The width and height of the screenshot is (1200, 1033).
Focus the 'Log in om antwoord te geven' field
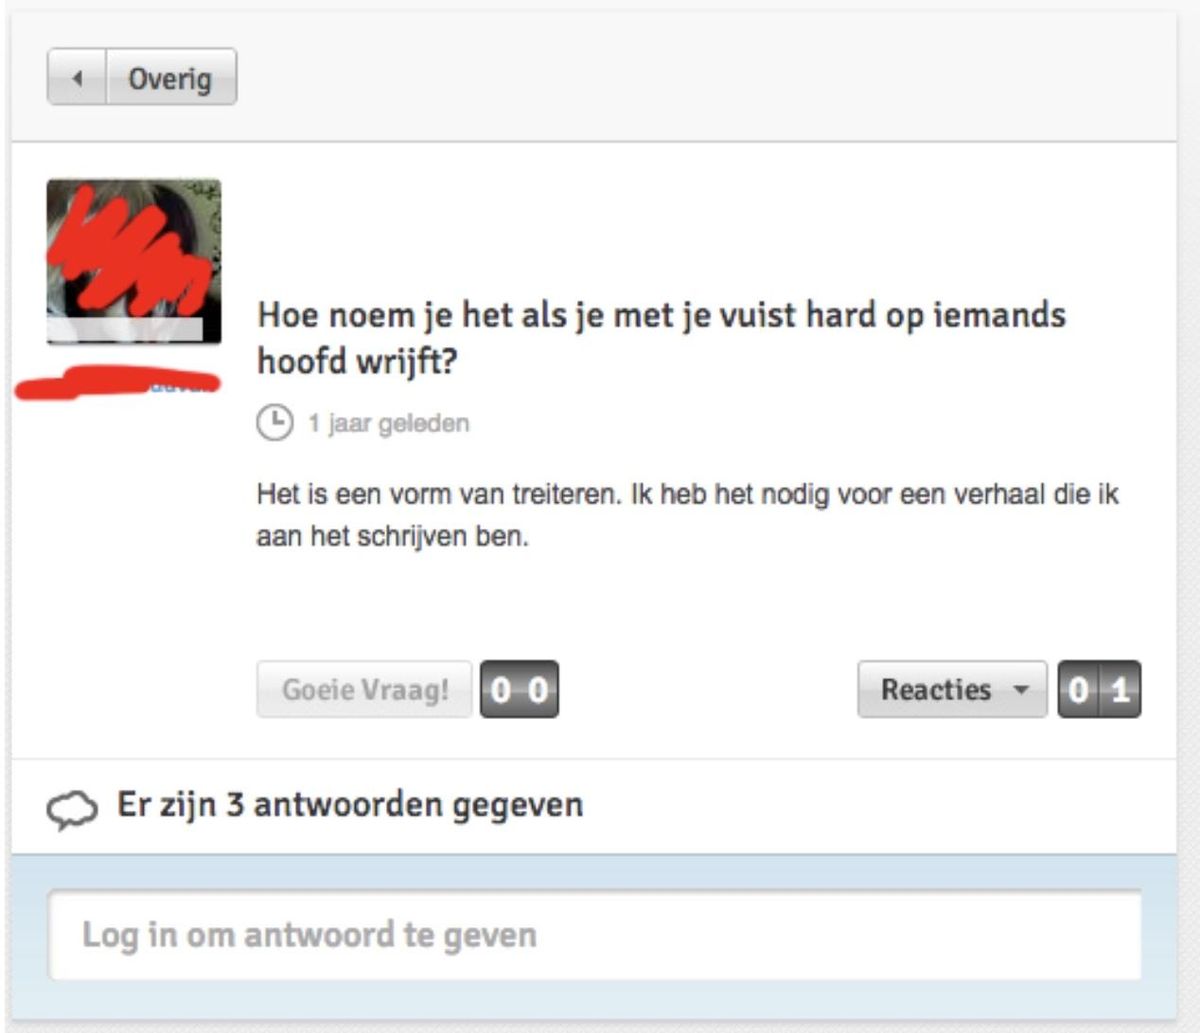click(x=595, y=935)
